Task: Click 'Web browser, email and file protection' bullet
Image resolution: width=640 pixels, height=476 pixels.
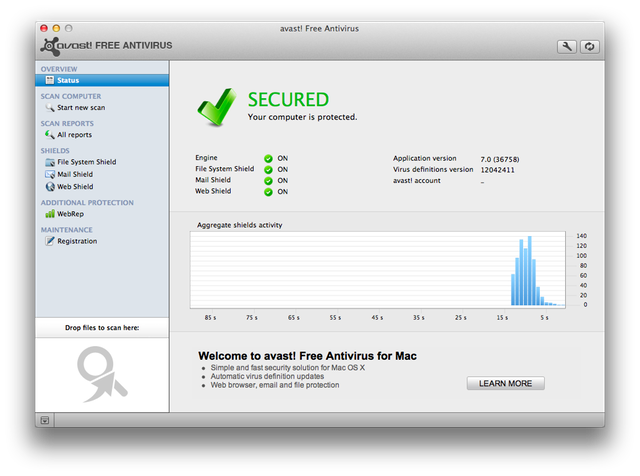Action: click(275, 385)
